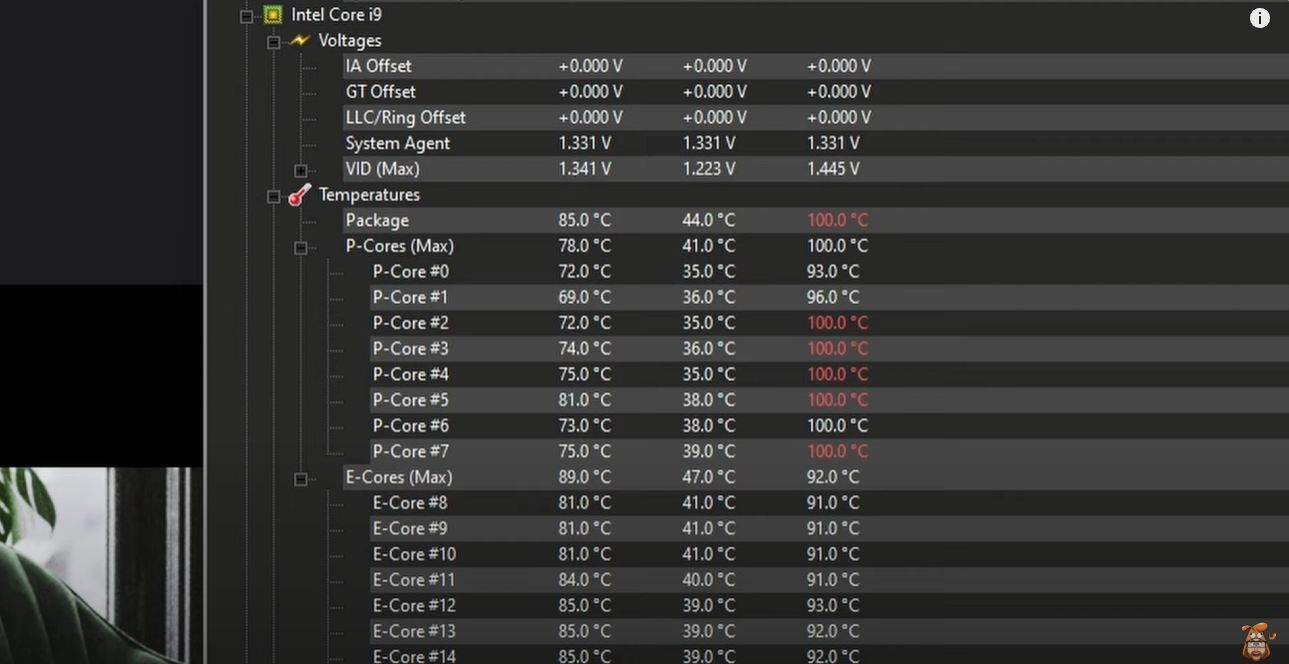Select the E-Core #11 row label
The width and height of the screenshot is (1289, 664).
pyautogui.click(x=414, y=580)
